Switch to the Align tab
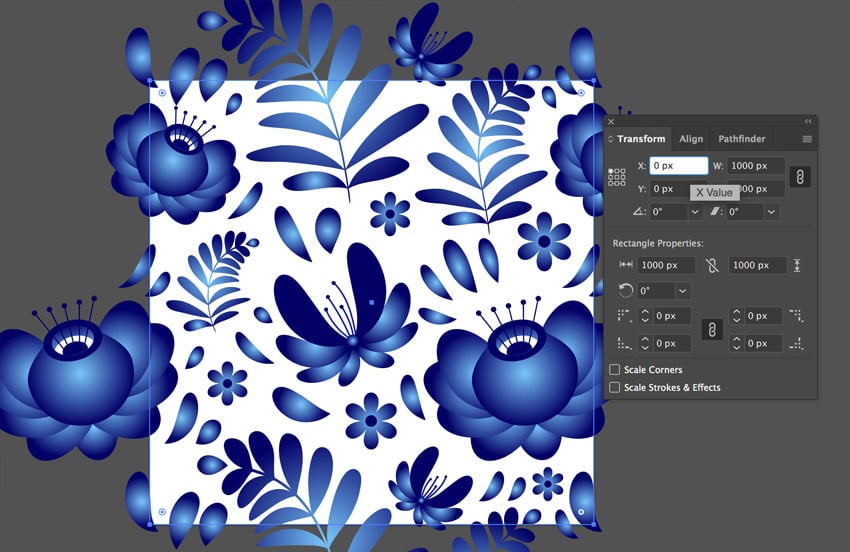The height and width of the screenshot is (552, 850). [x=691, y=139]
